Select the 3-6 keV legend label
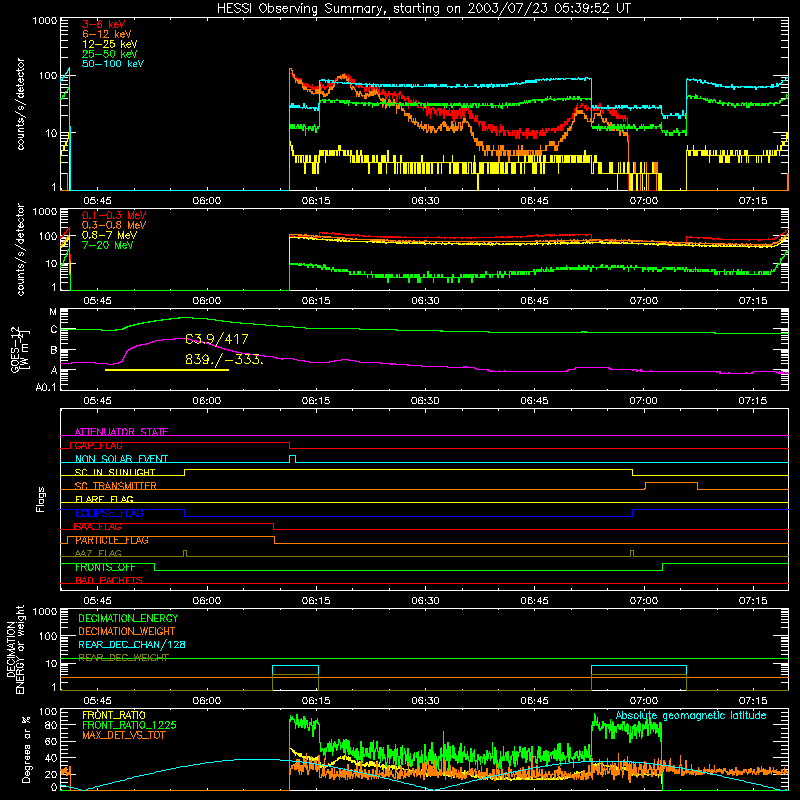Viewport: 800px width, 800px height. click(104, 24)
